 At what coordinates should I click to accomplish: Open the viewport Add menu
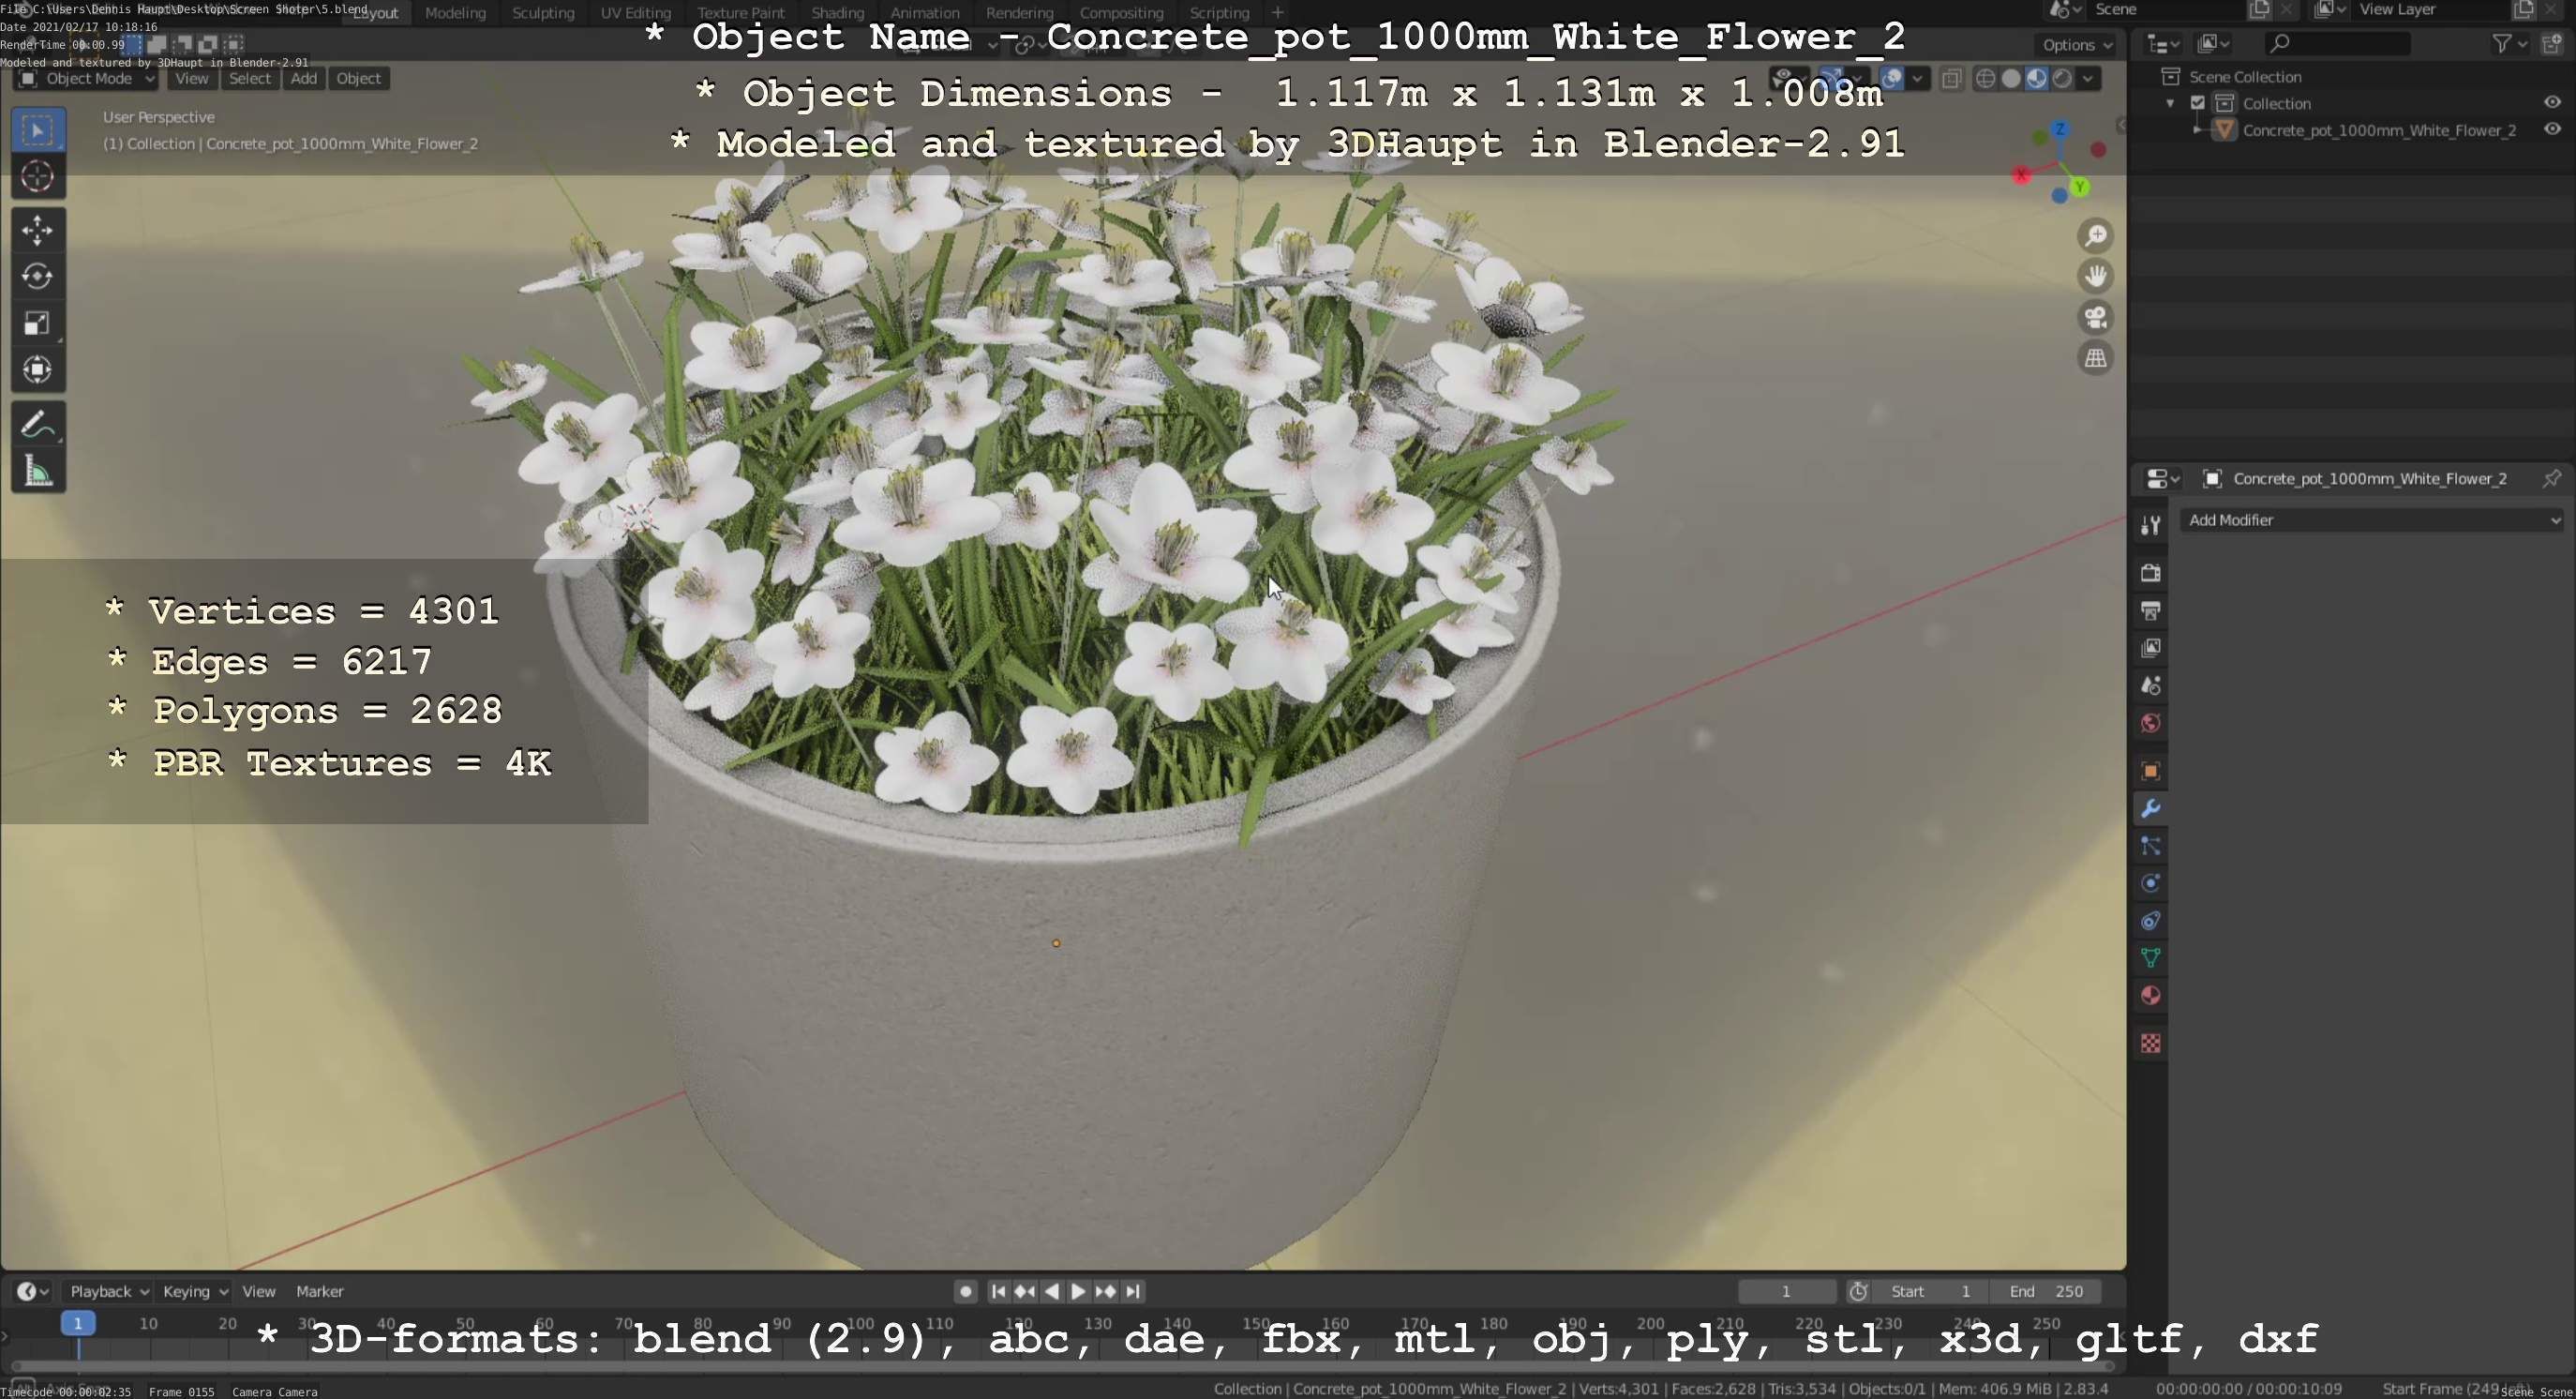click(304, 79)
